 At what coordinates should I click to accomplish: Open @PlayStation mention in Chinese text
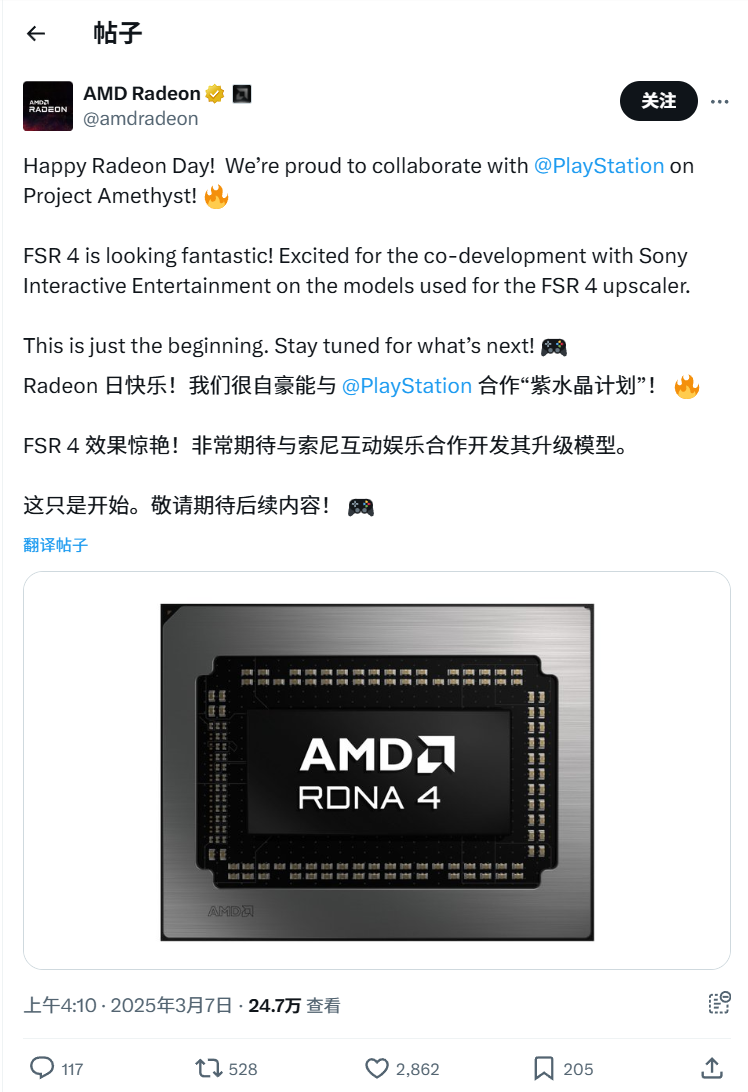coord(407,386)
